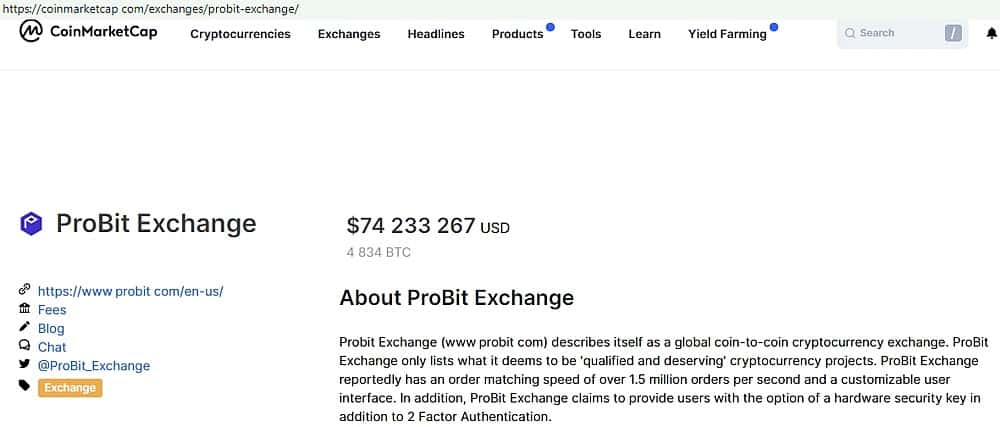Image resolution: width=1000 pixels, height=427 pixels.
Task: Click the notification bell icon
Action: click(x=991, y=33)
